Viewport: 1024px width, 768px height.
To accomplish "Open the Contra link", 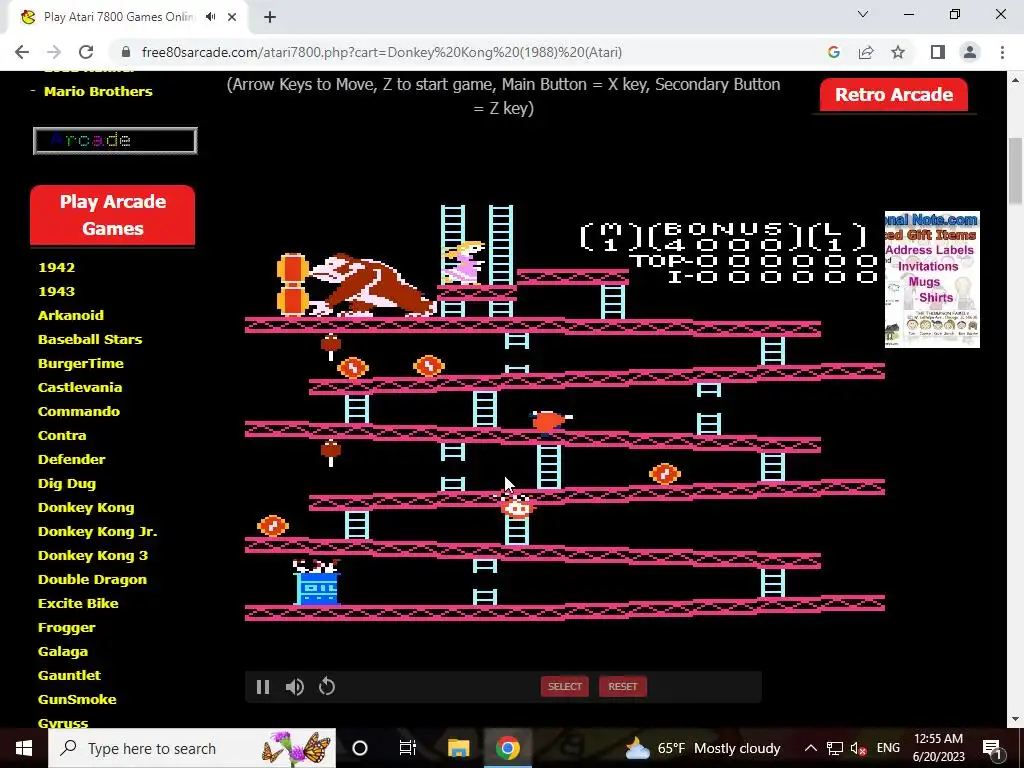I will coord(62,436).
